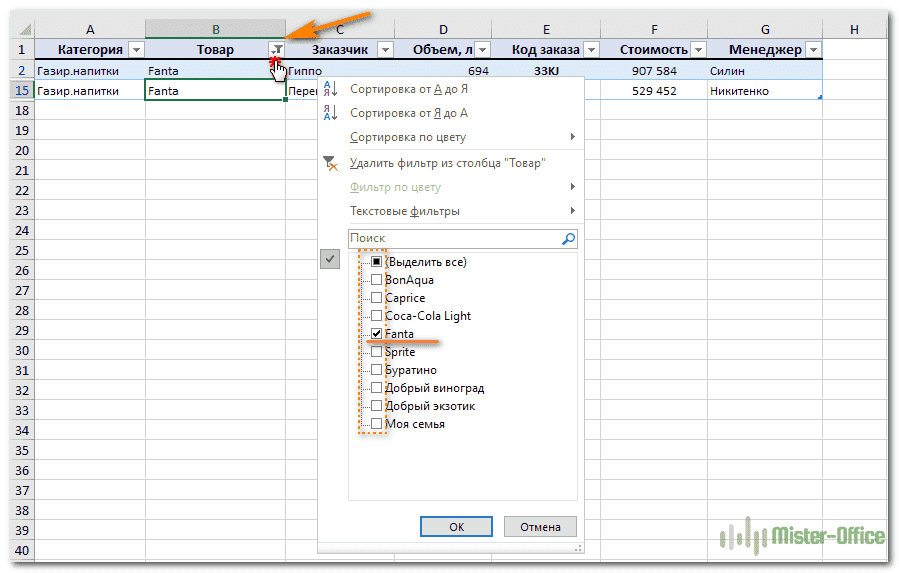Click the active filter button on Товар column

[x=277, y=50]
